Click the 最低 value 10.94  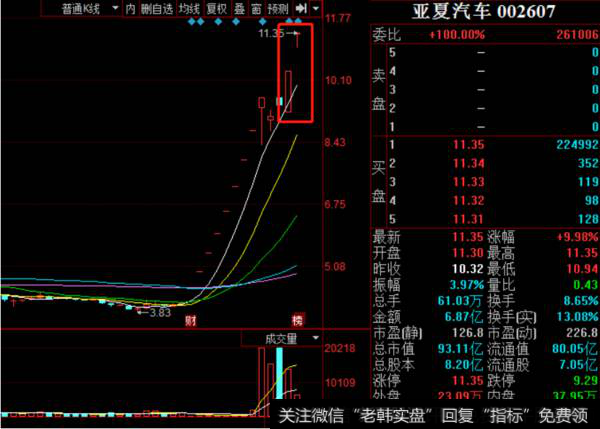pos(582,269)
